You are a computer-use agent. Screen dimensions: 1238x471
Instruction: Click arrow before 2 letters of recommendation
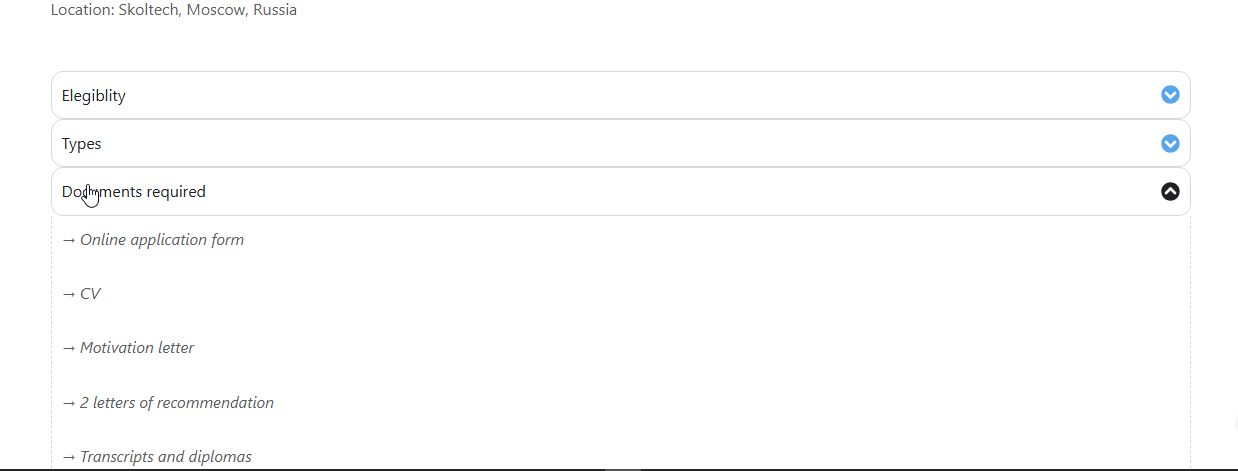click(x=69, y=403)
